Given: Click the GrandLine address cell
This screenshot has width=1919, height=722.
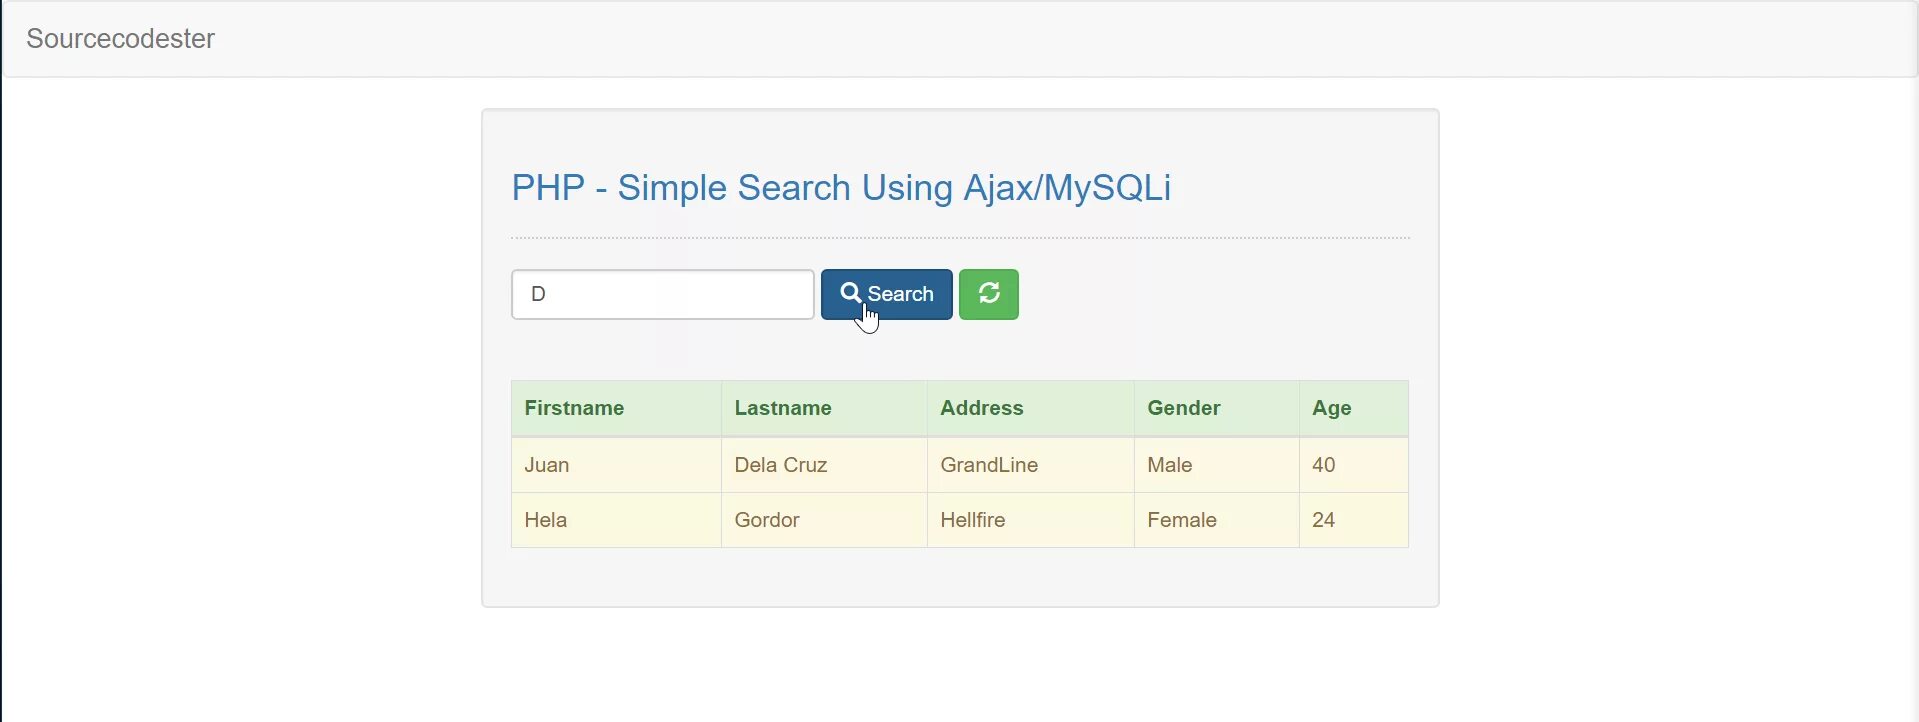Looking at the screenshot, I should 988,465.
